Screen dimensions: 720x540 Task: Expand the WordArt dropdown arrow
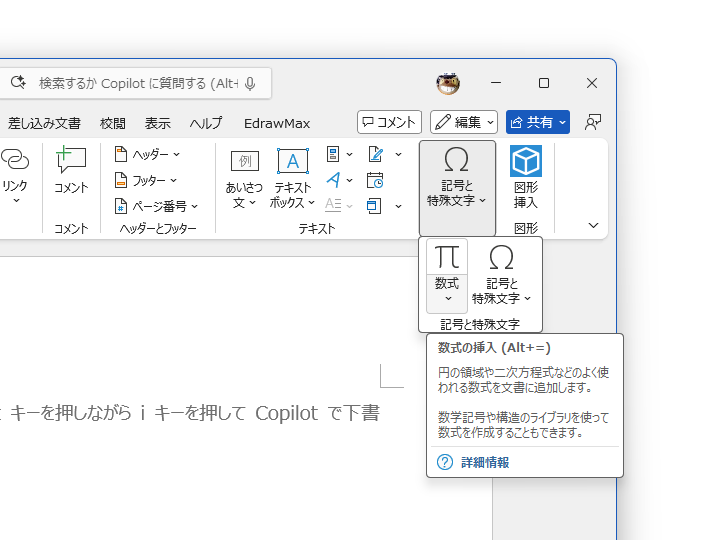(x=349, y=180)
